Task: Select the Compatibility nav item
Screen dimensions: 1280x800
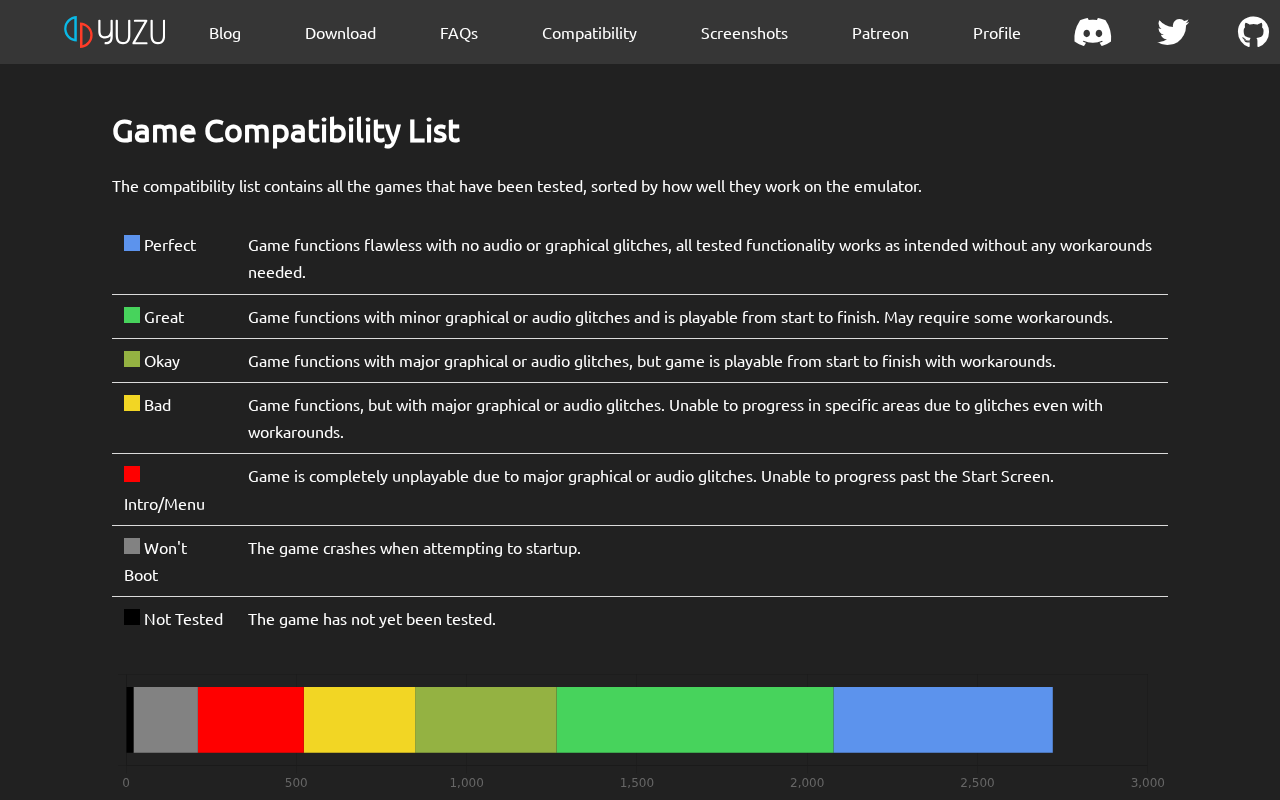Action: click(x=589, y=33)
